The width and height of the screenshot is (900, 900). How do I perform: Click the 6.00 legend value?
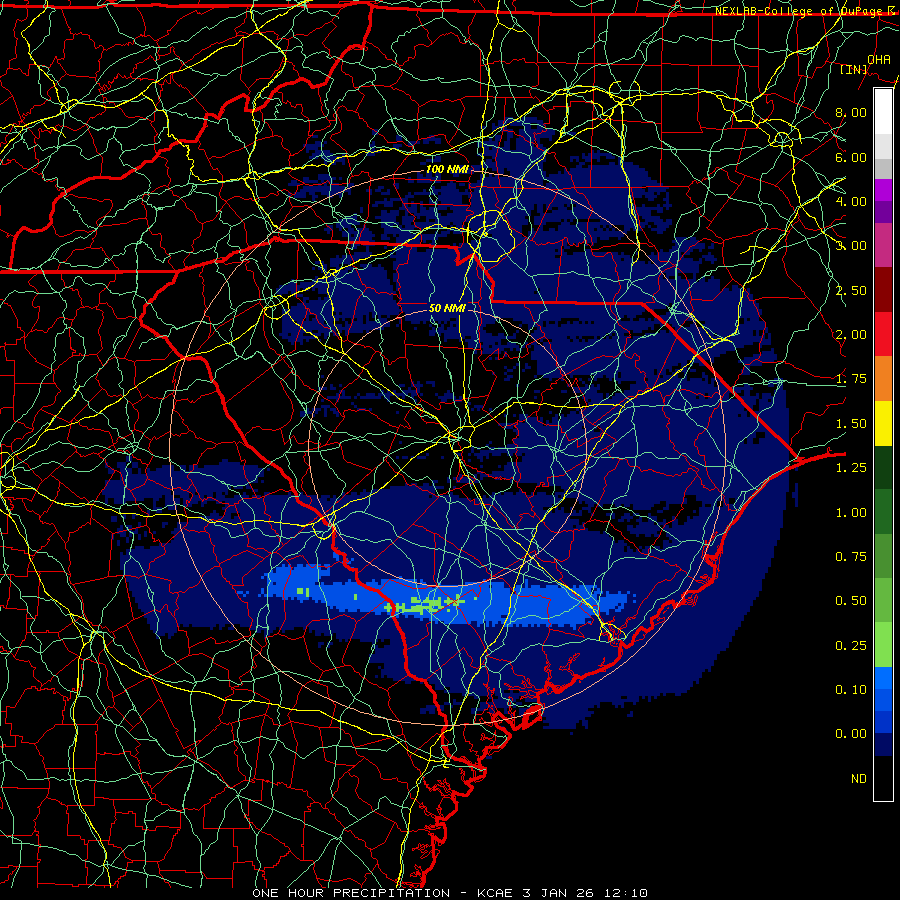pos(851,157)
